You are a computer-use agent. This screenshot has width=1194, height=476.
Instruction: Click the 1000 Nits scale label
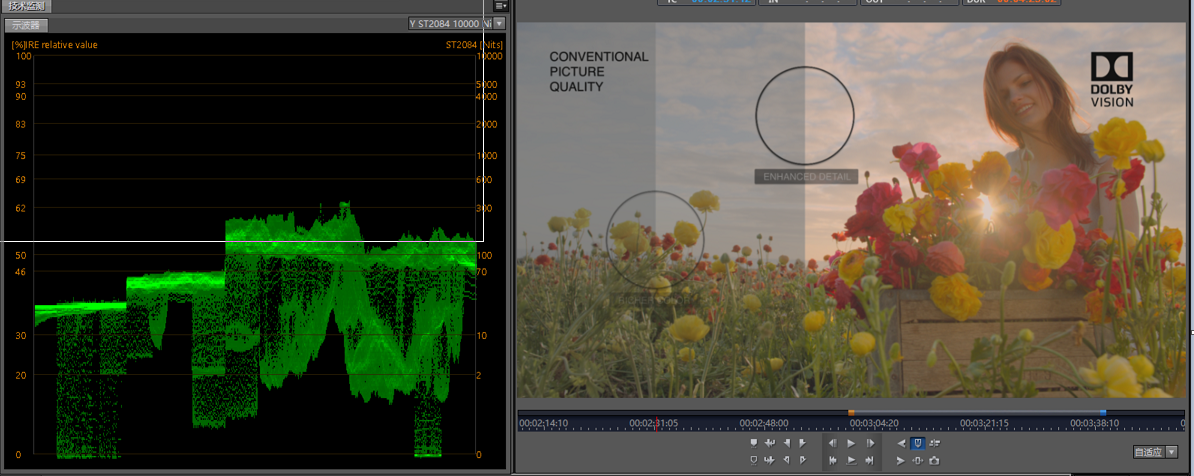coord(487,155)
